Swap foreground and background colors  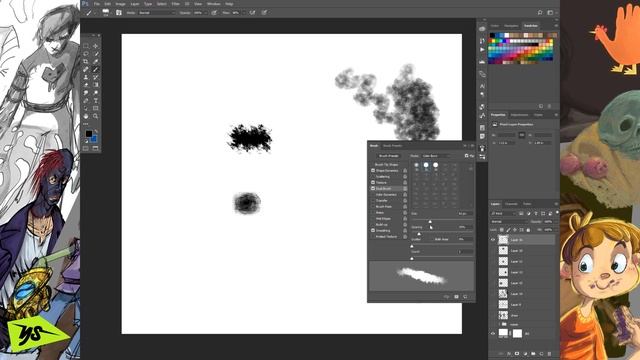[96, 131]
